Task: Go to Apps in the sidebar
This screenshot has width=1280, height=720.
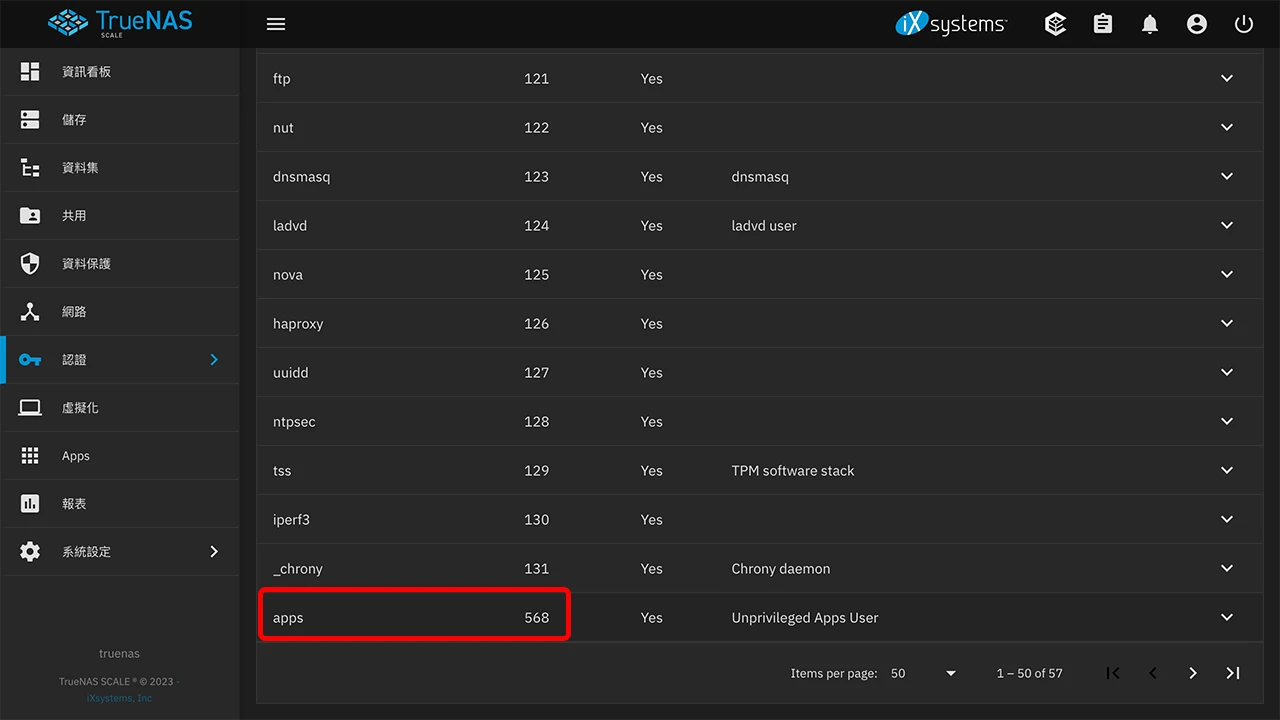Action: [x=76, y=456]
